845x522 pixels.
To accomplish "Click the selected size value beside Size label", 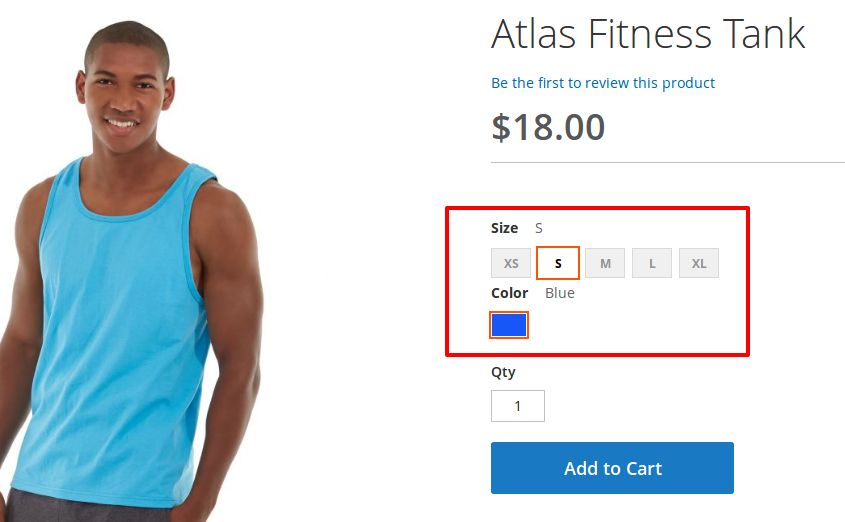I will 539,228.
